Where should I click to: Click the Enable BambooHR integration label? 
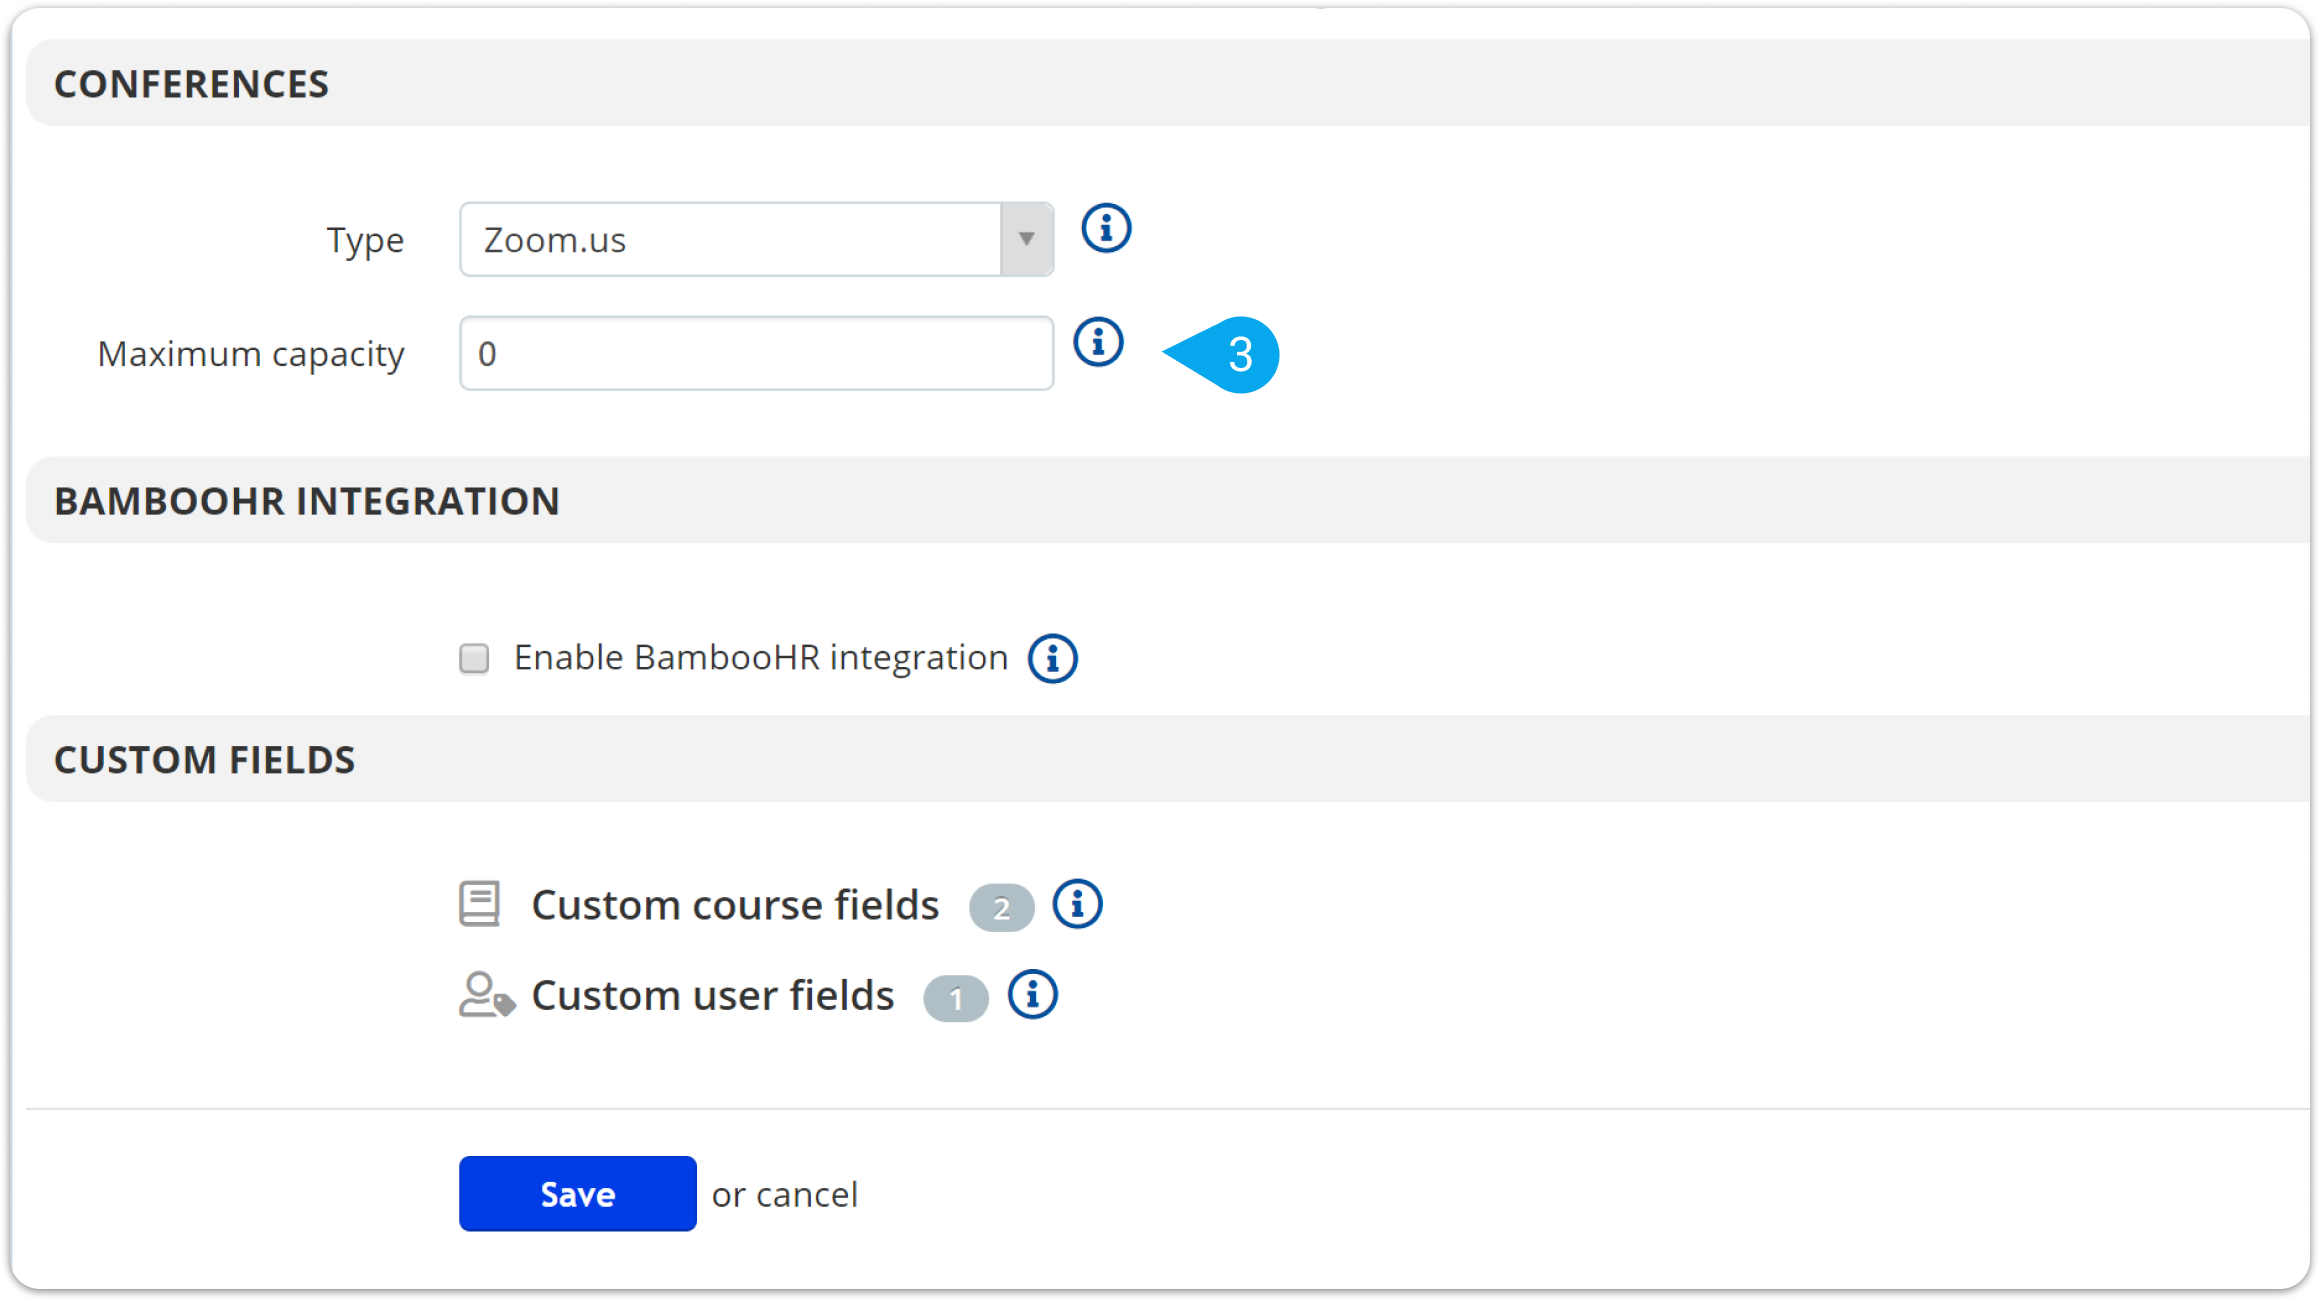(760, 658)
